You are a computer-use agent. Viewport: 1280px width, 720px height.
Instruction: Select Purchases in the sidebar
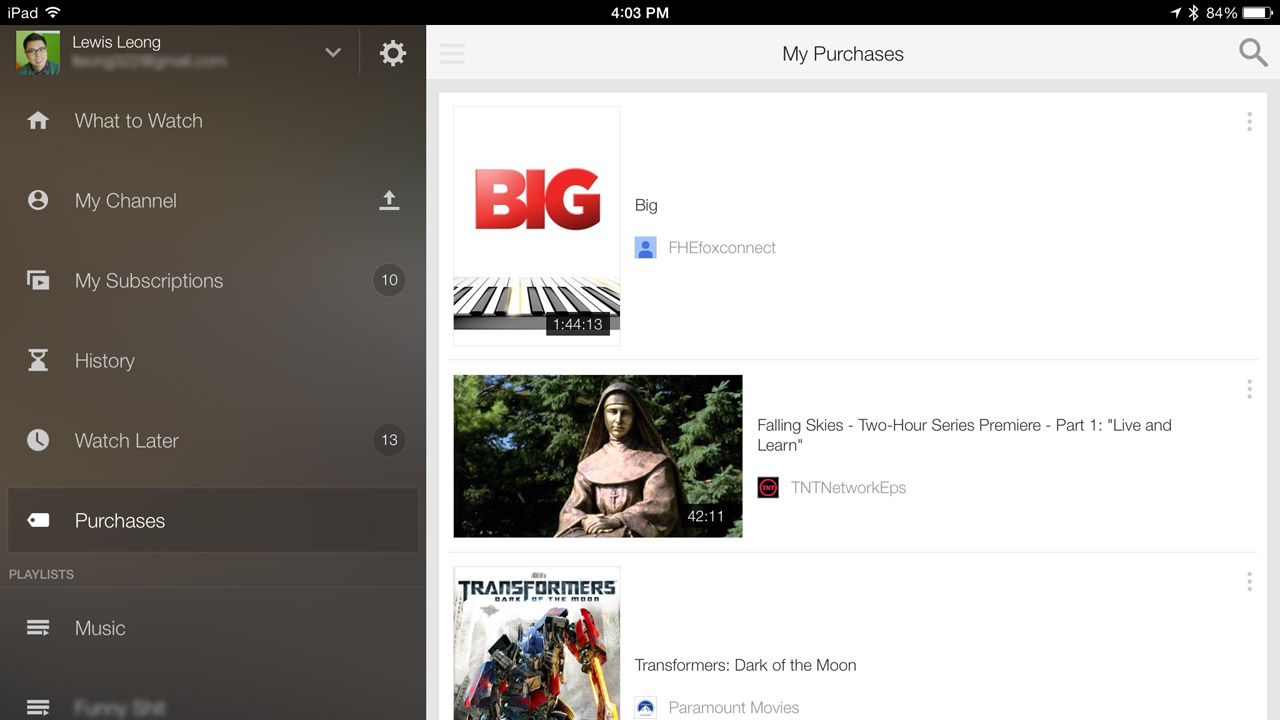click(x=213, y=520)
